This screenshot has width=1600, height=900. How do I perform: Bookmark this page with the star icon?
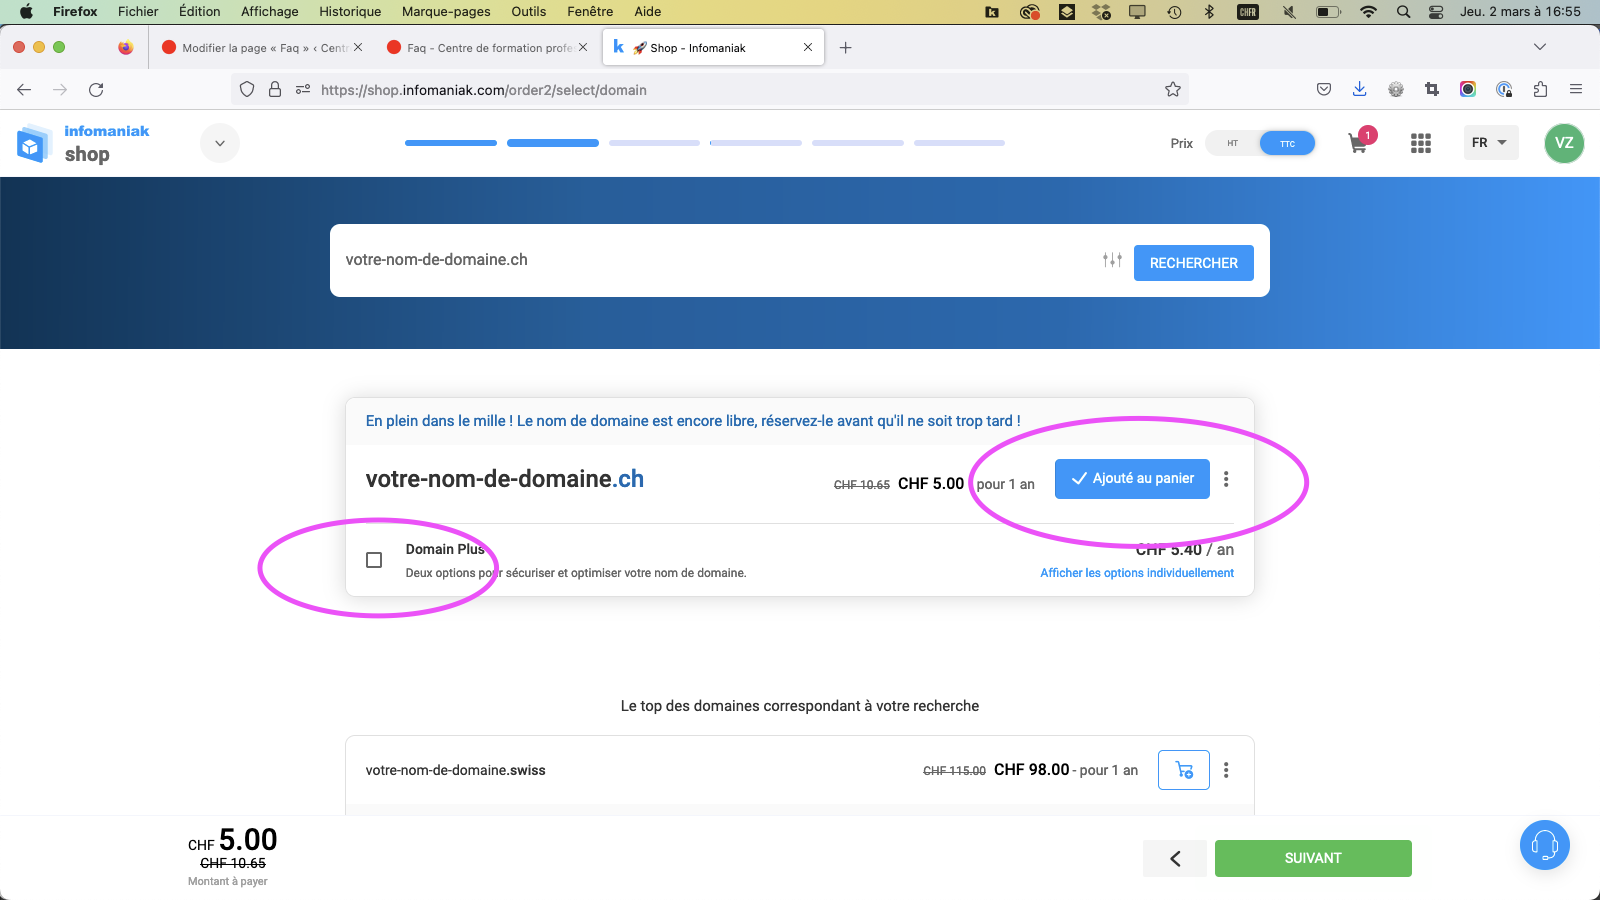point(1173,90)
